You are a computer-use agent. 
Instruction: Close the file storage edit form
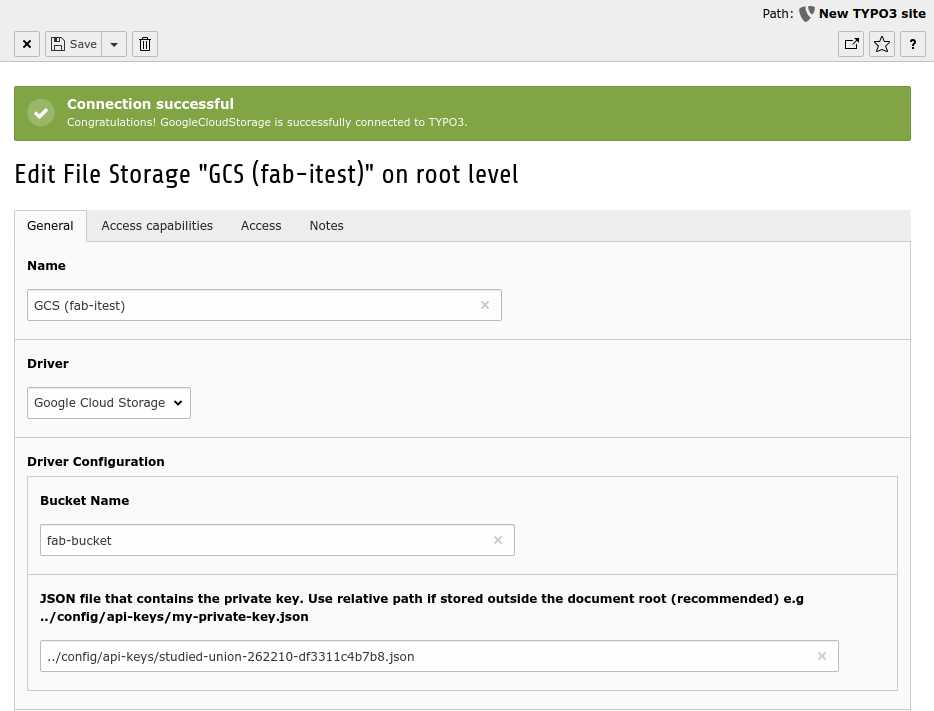point(27,44)
